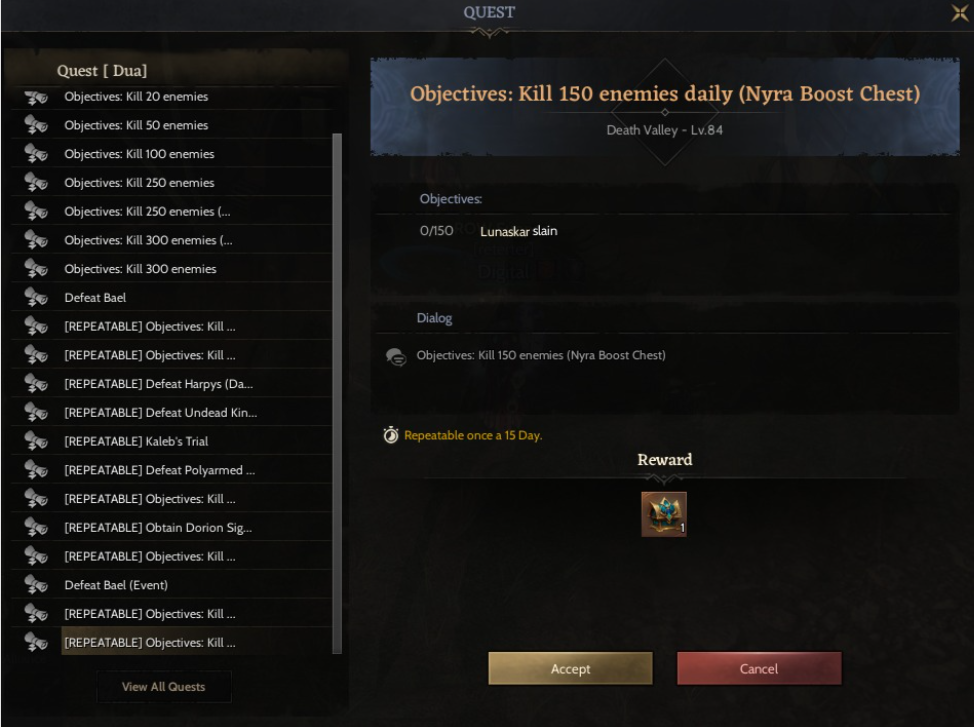Select Defeat Polyarmed repeatable quest
The image size is (974, 727).
[171, 470]
